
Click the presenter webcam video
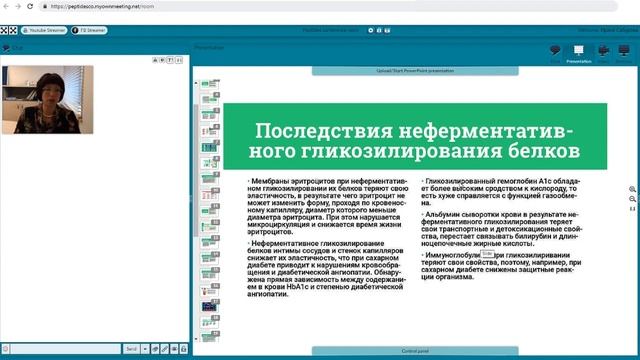pos(48,100)
